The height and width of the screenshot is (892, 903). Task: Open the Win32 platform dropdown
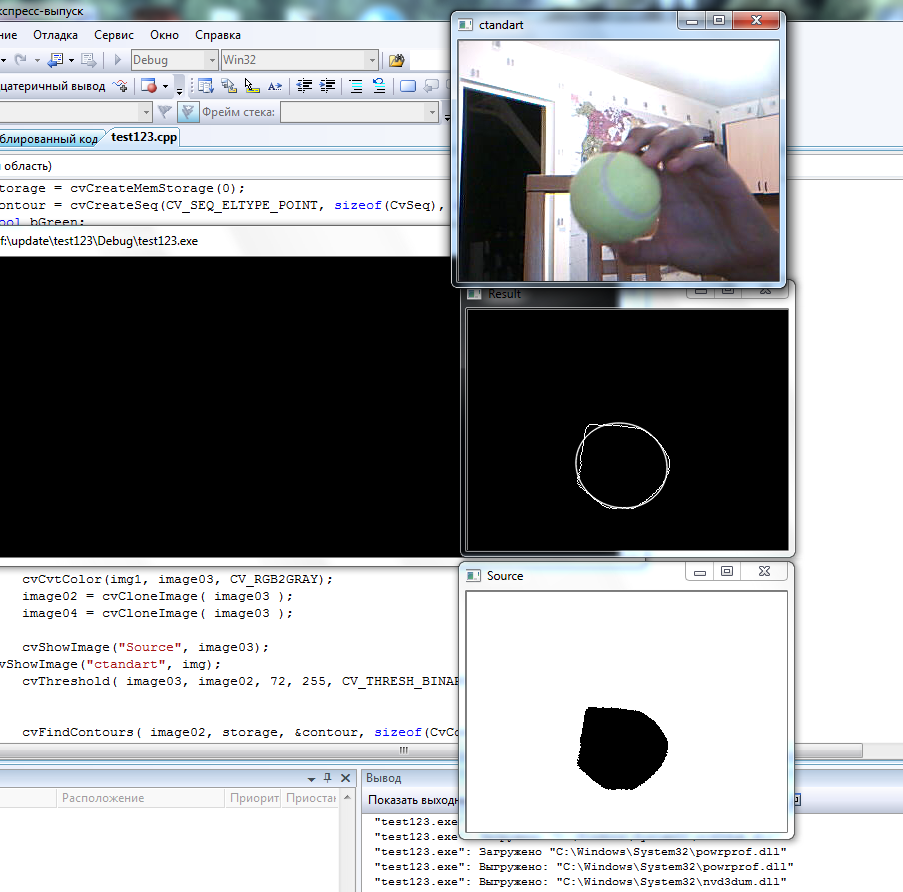[x=371, y=60]
